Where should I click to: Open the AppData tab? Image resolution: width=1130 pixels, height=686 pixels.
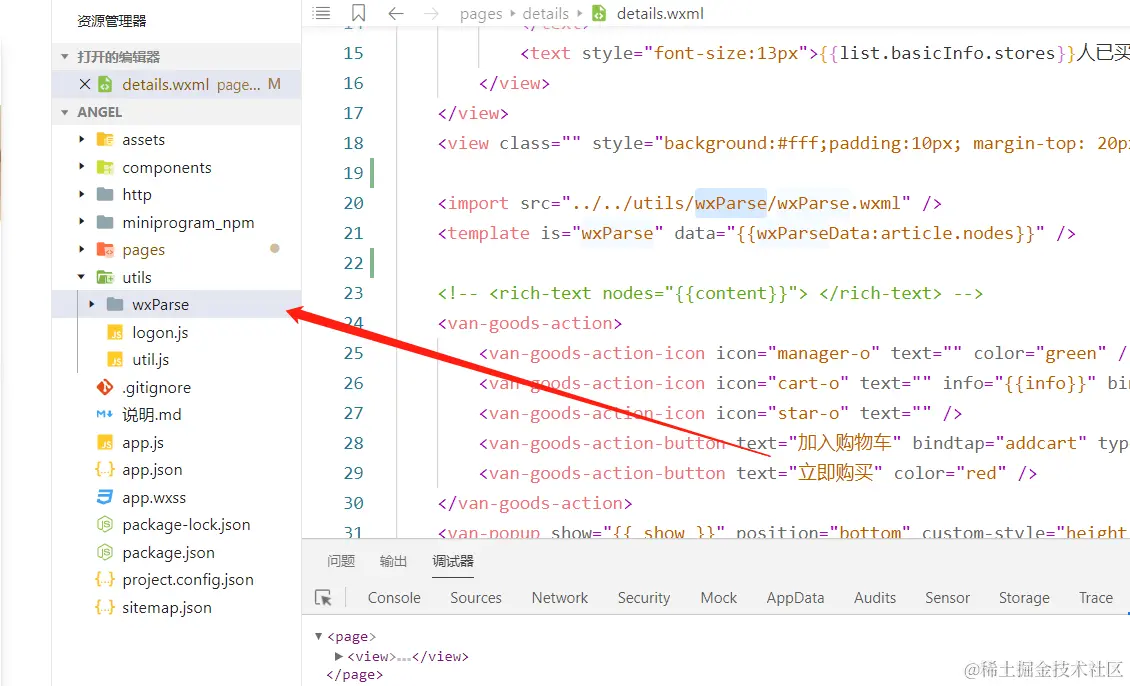(795, 597)
